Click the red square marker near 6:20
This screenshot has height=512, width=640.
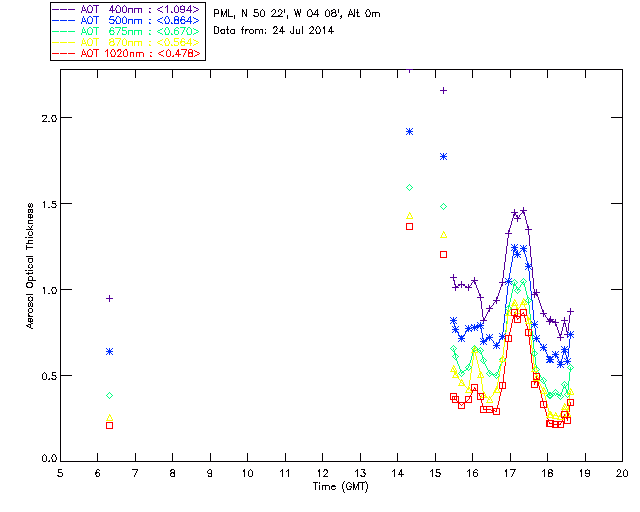click(x=109, y=425)
